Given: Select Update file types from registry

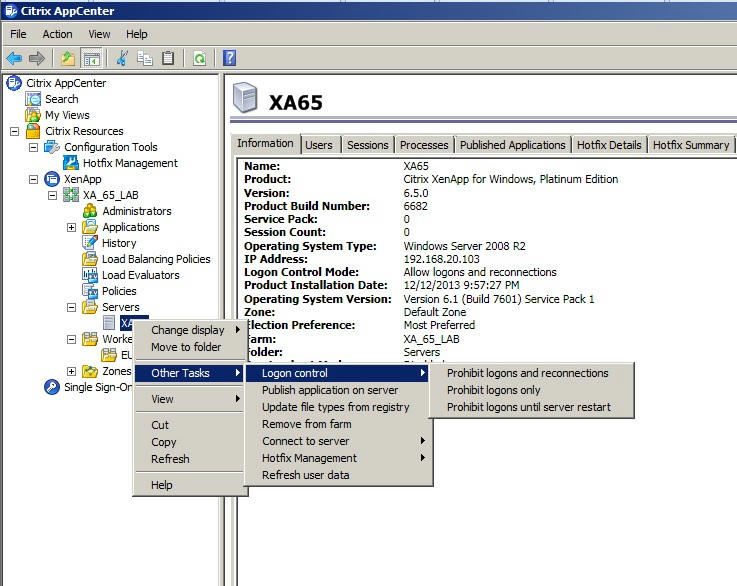Looking at the screenshot, I should [337, 407].
